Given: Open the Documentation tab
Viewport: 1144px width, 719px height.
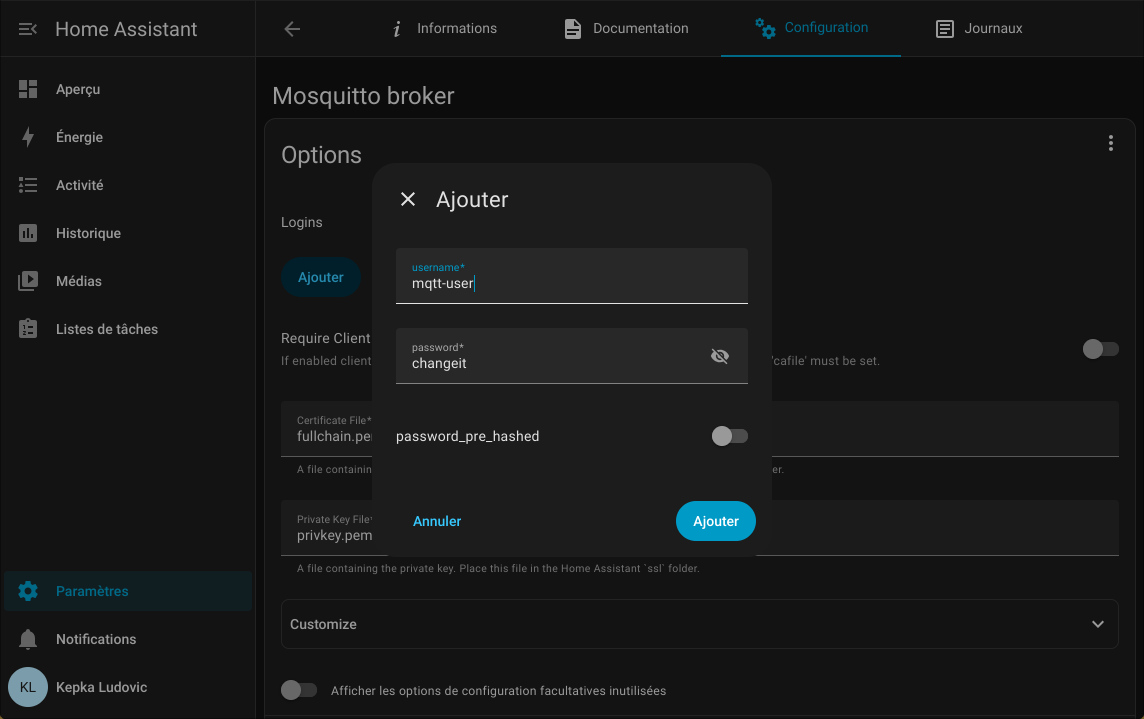Looking at the screenshot, I should (626, 29).
